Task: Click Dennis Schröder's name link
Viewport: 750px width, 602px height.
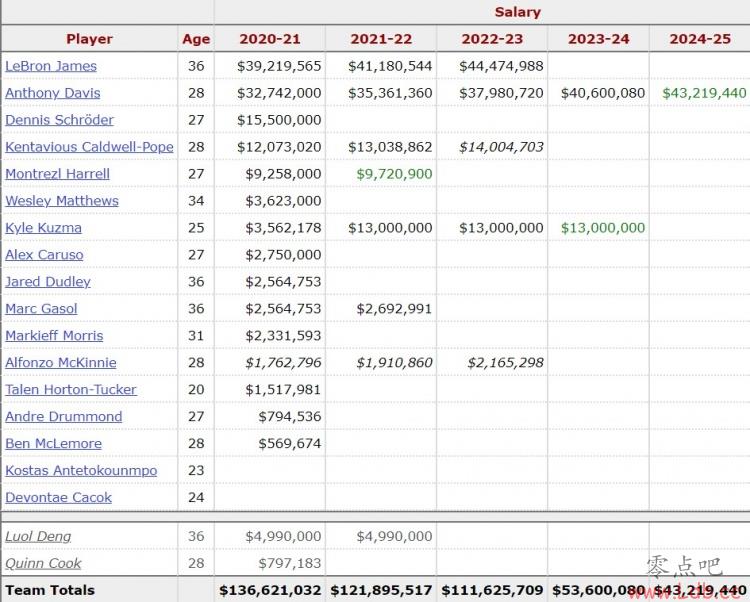Action: (x=60, y=120)
